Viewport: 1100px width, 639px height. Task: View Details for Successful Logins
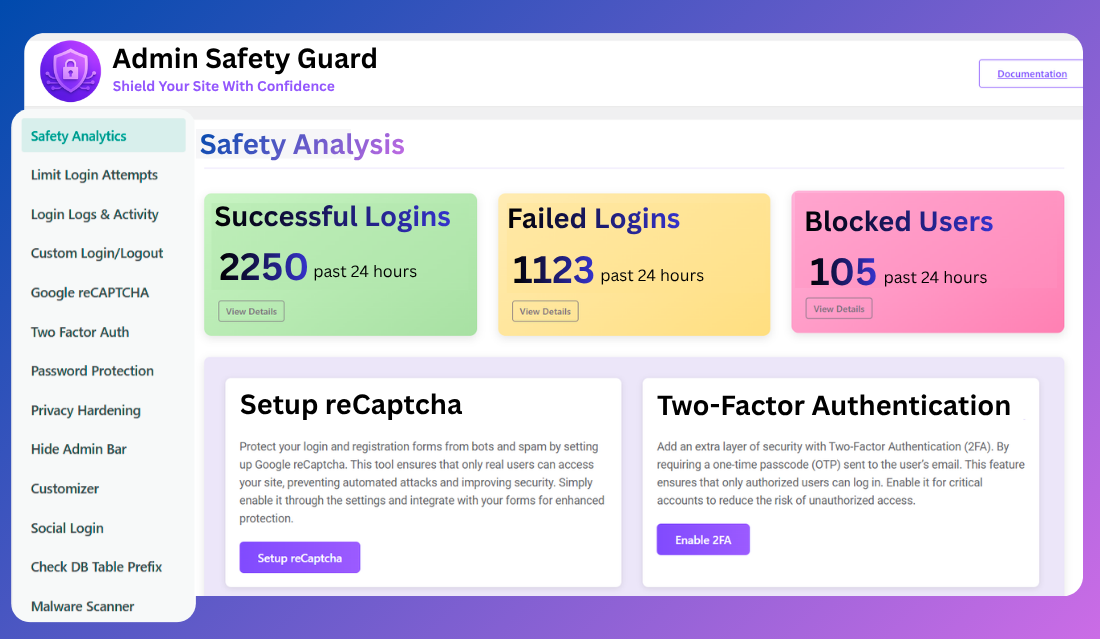pyautogui.click(x=251, y=311)
